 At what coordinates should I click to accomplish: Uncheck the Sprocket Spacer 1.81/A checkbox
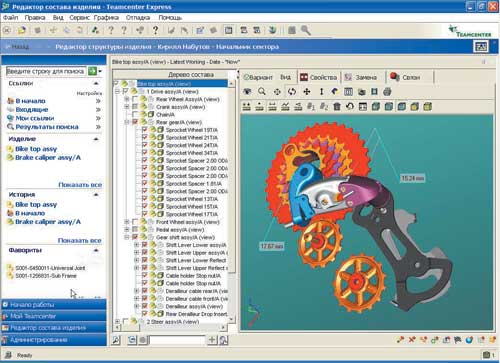[144, 183]
